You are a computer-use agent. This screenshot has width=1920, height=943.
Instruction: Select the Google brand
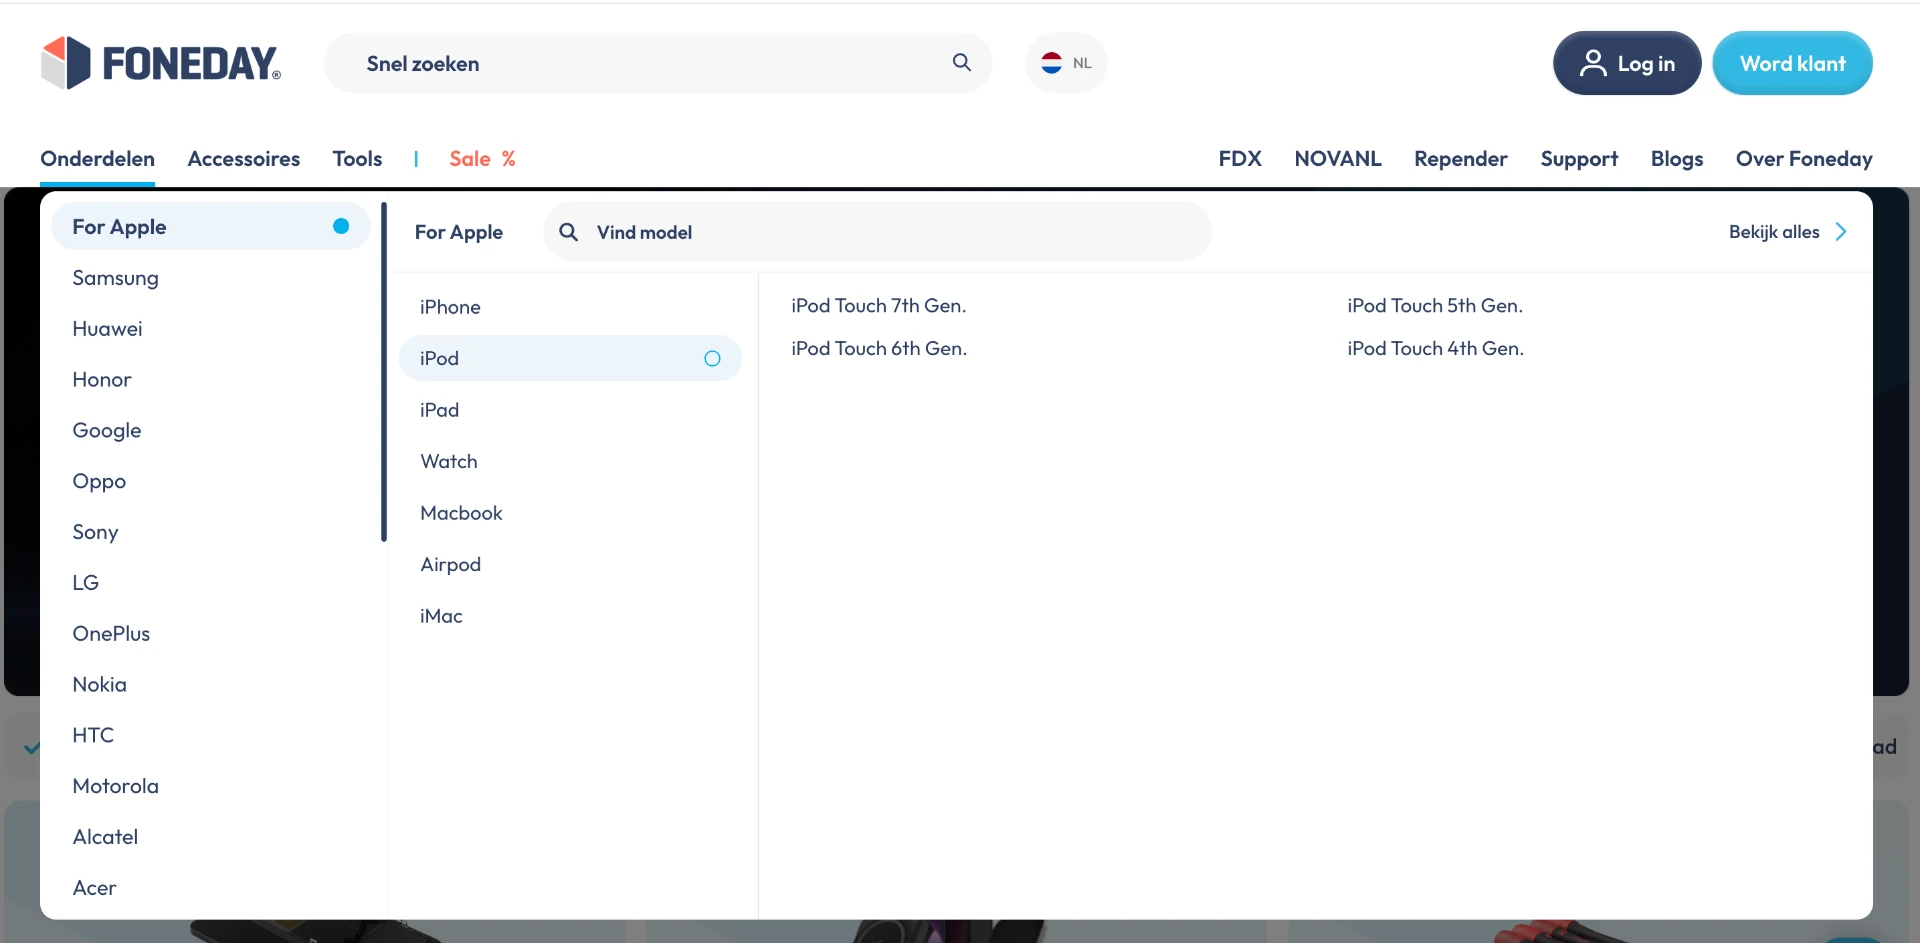[107, 431]
